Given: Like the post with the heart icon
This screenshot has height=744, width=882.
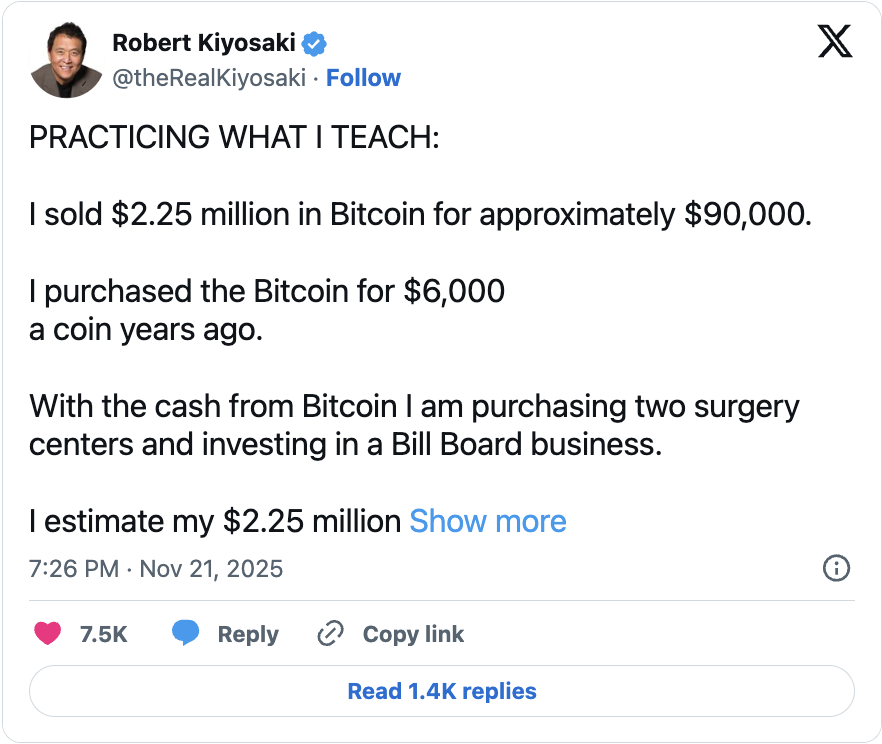Looking at the screenshot, I should coord(47,633).
